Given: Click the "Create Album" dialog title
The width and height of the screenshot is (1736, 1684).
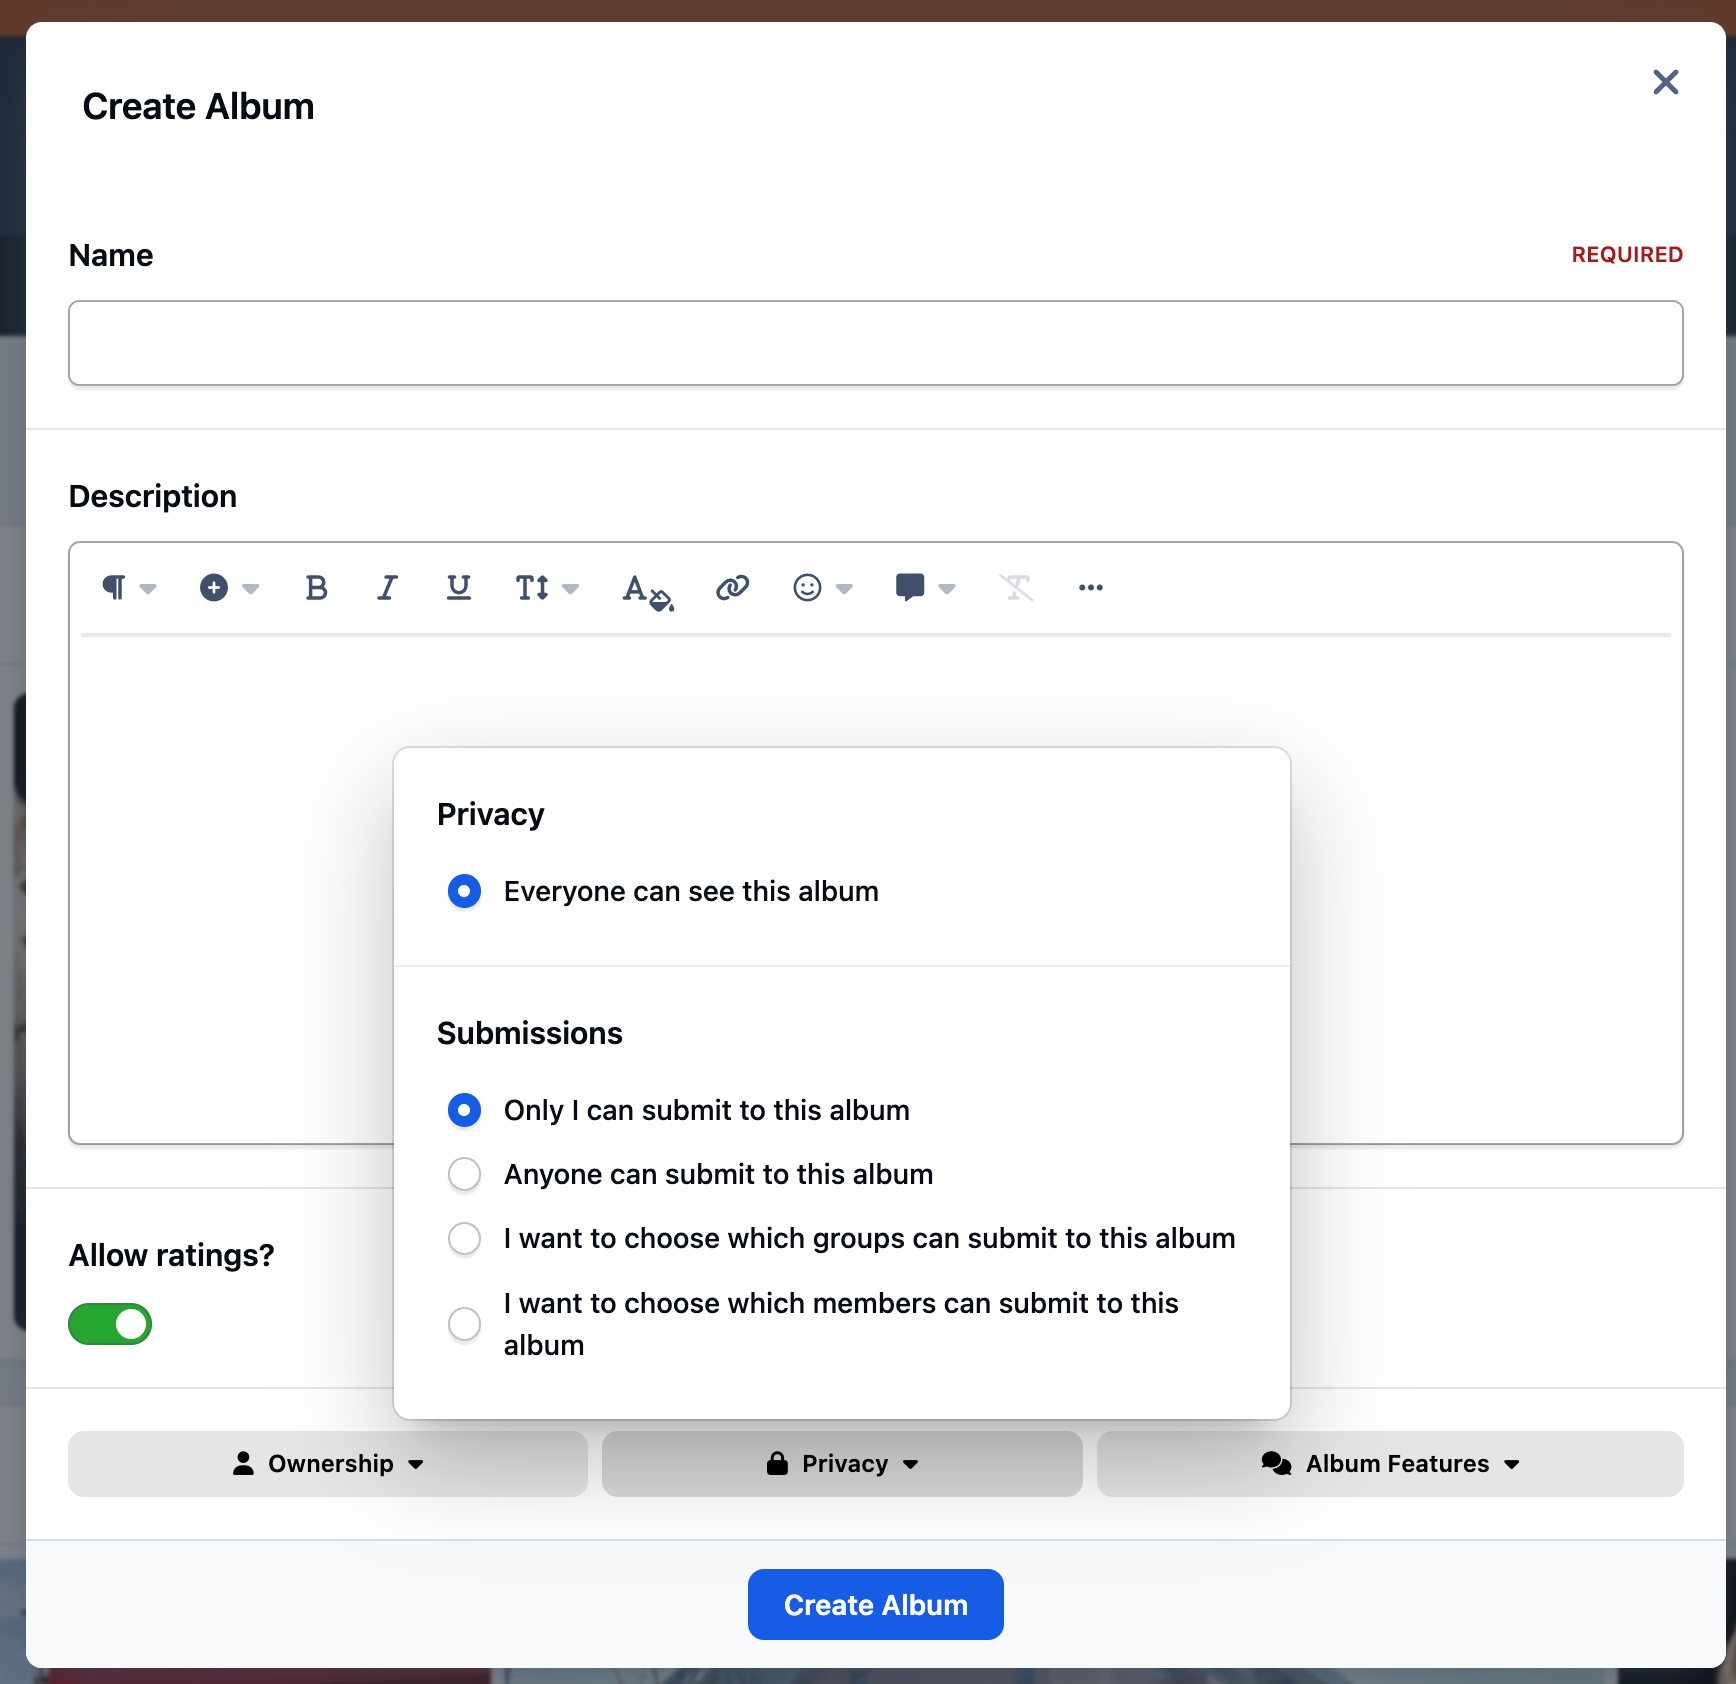Looking at the screenshot, I should 198,106.
